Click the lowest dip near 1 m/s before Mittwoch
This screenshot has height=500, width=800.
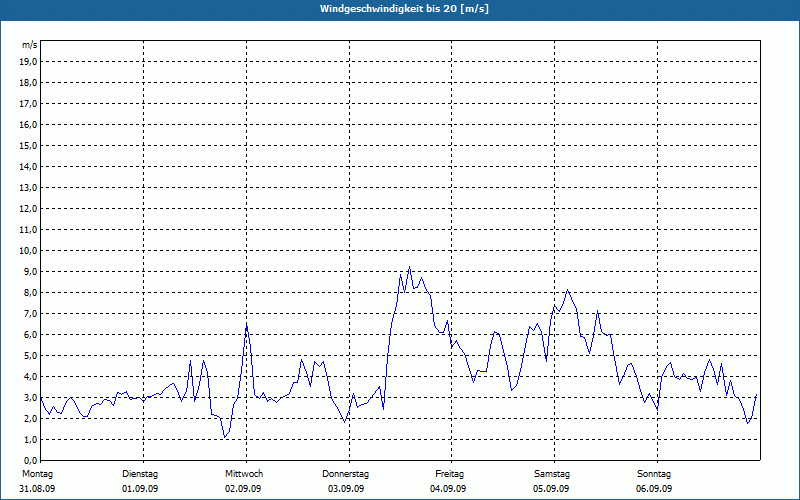224,437
